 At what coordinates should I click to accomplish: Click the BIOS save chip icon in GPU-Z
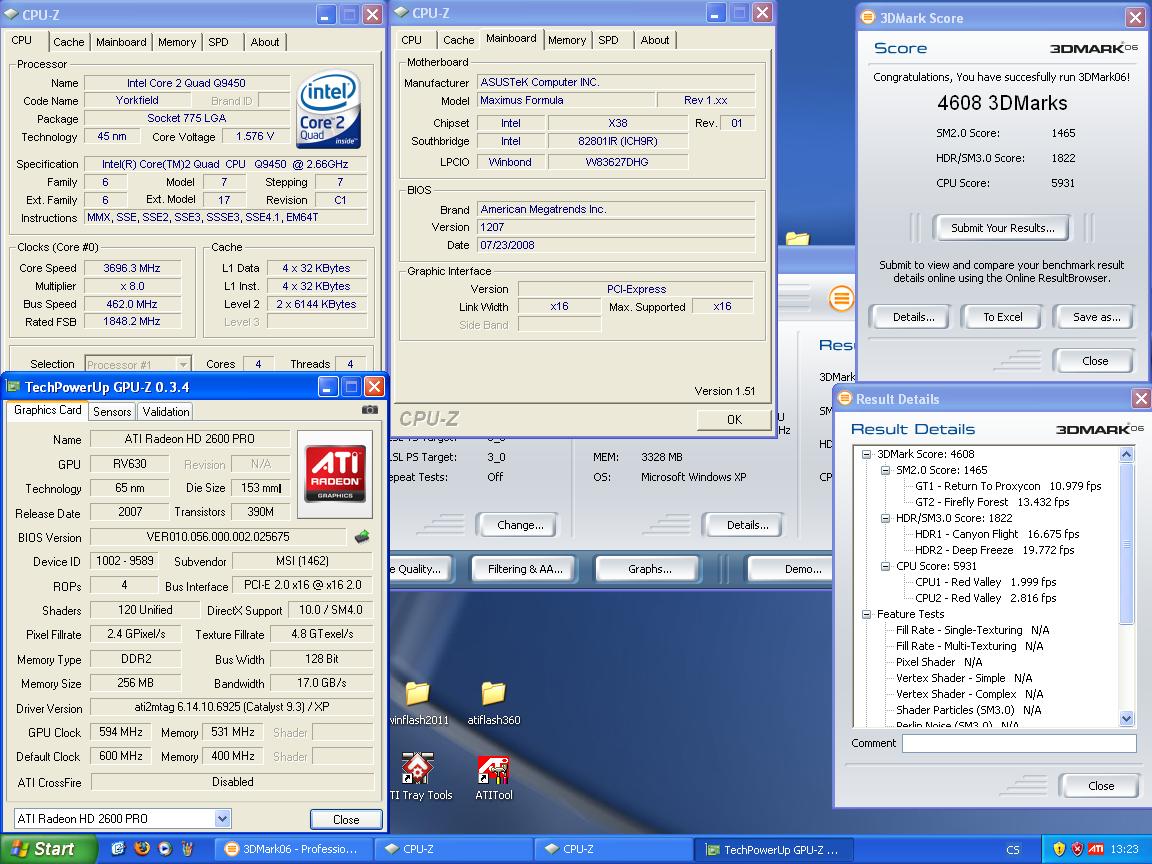coord(361,536)
